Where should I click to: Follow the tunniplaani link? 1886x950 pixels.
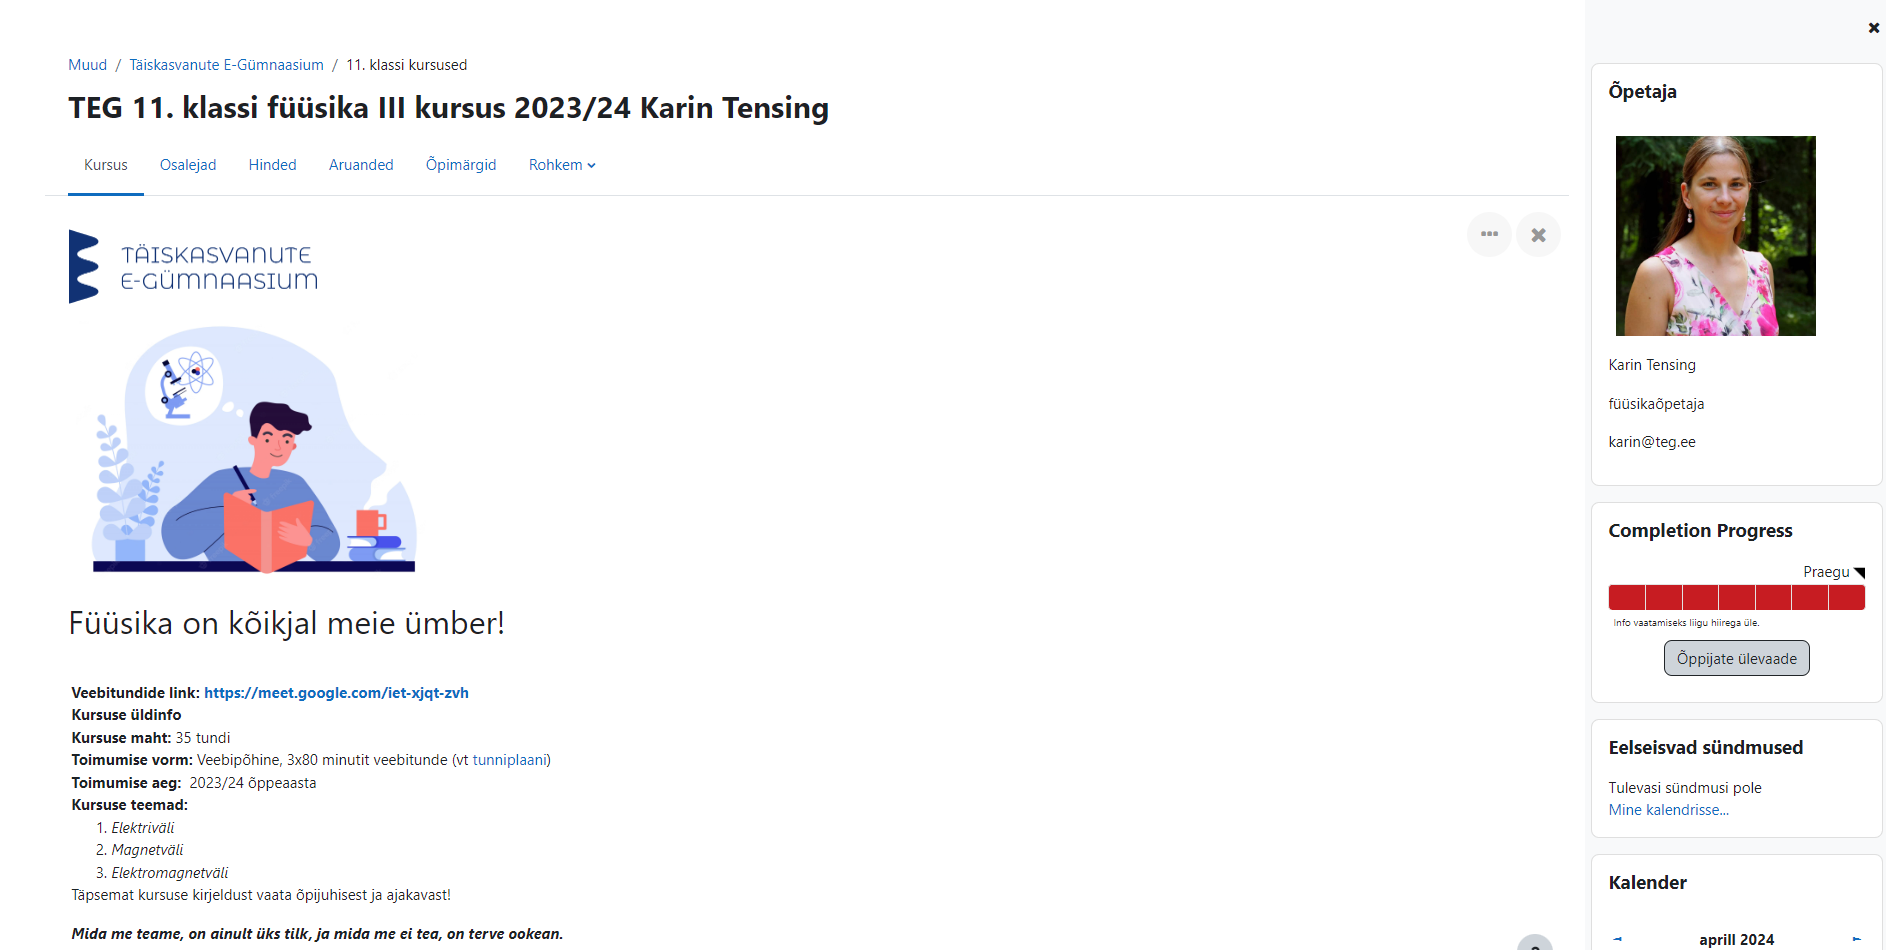(509, 760)
